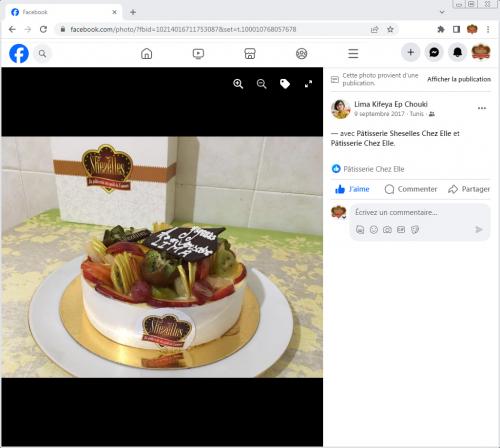
Task: Open sticker picker in comment box
Action: [x=415, y=230]
